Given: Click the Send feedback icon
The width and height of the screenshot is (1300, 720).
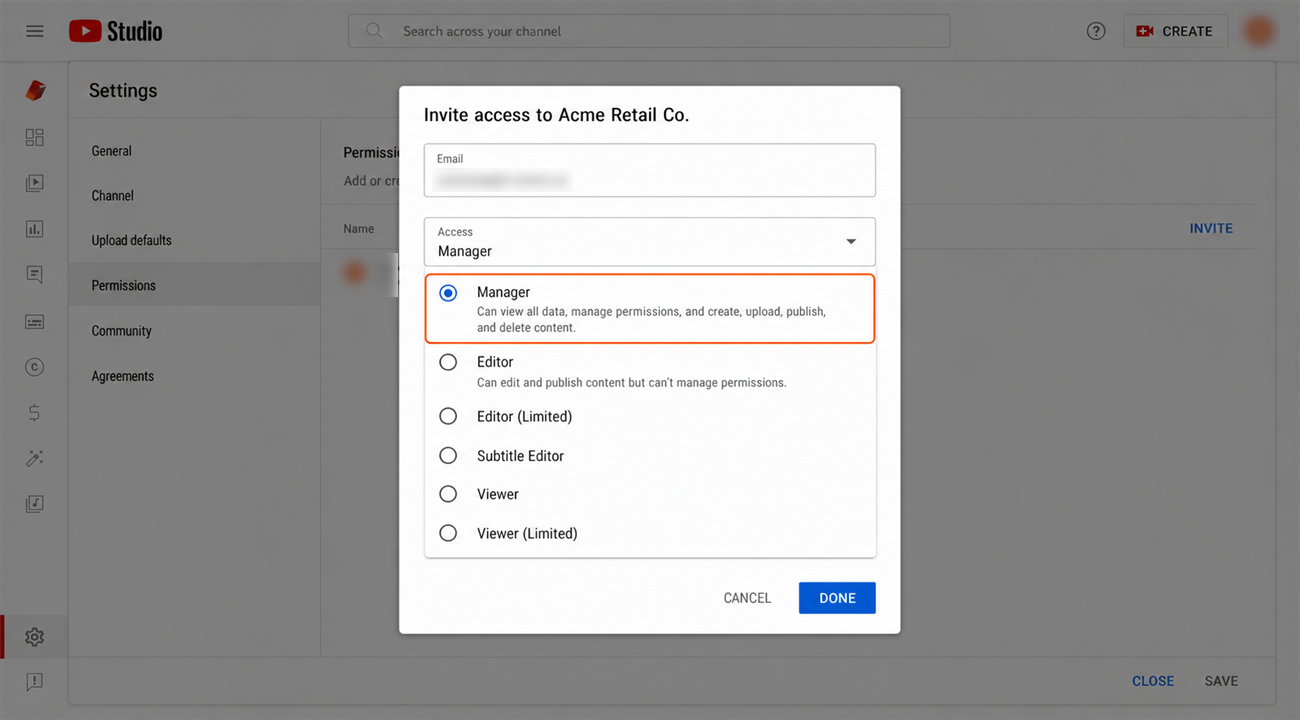Looking at the screenshot, I should point(35,682).
